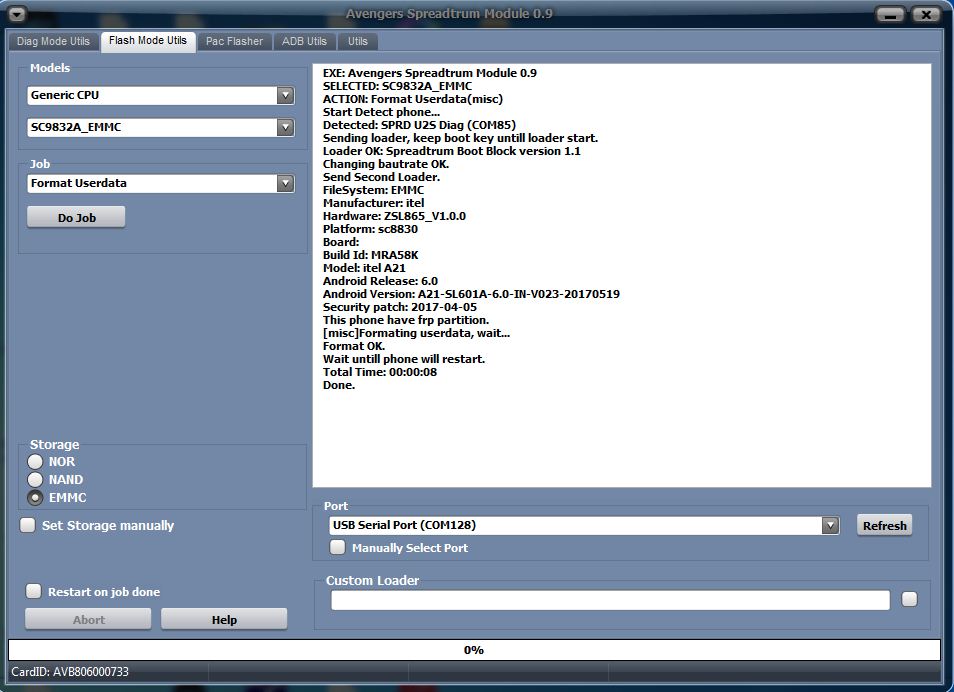Open the Pac Flasher tab
954x692 pixels.
click(x=234, y=41)
